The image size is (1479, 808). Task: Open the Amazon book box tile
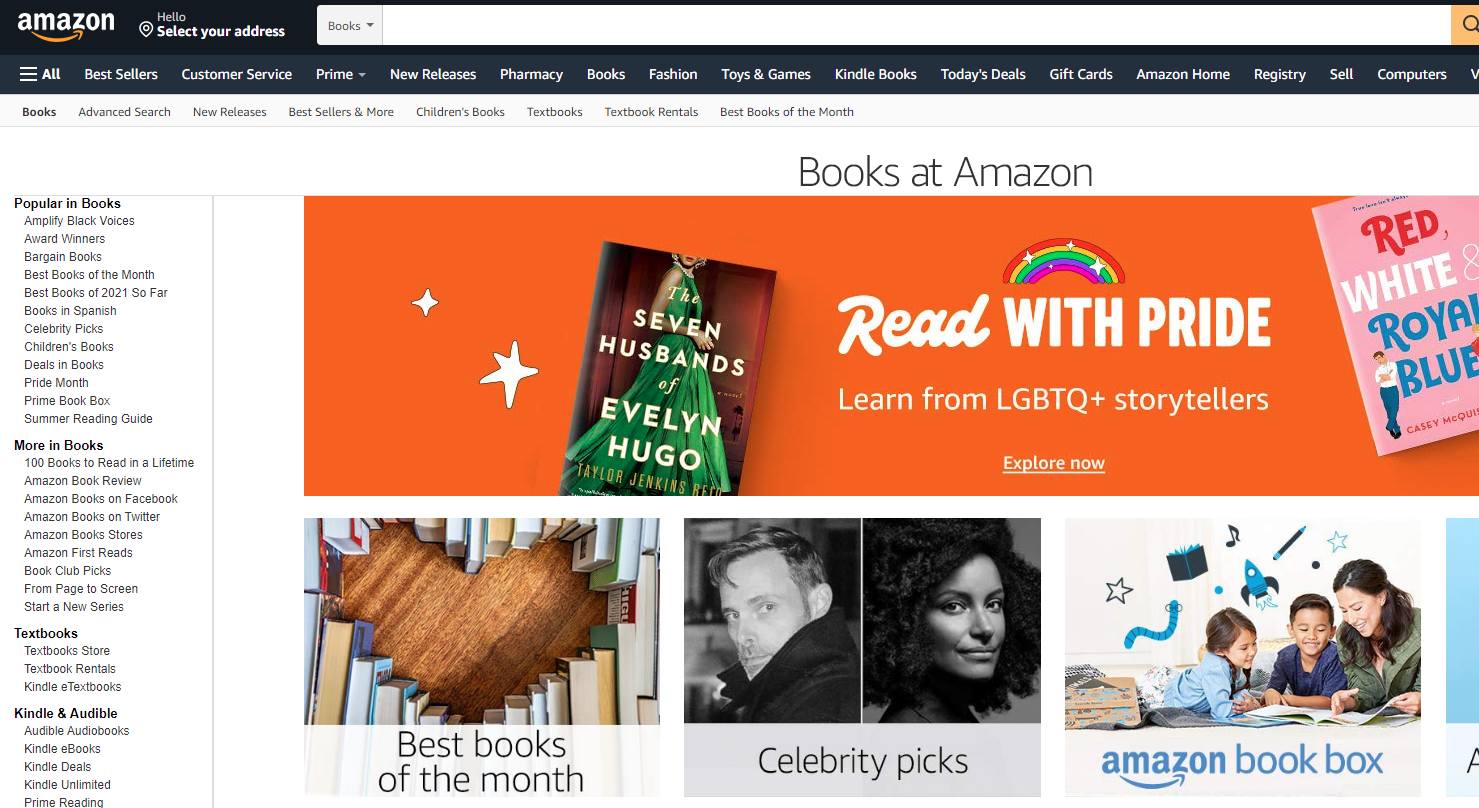1243,657
